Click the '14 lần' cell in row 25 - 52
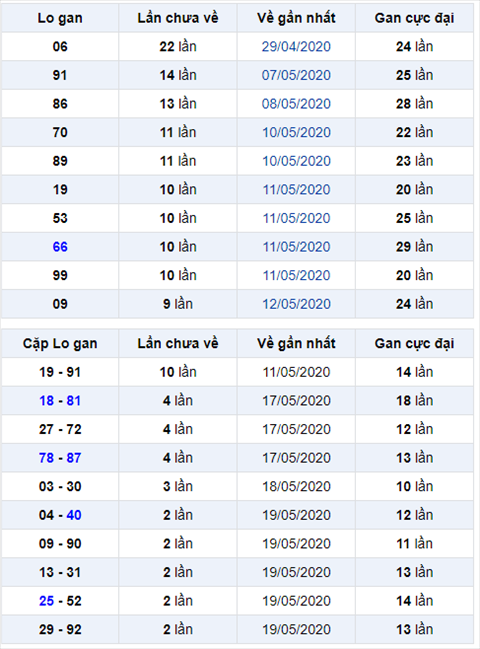Image resolution: width=480 pixels, height=649 pixels. tap(414, 601)
